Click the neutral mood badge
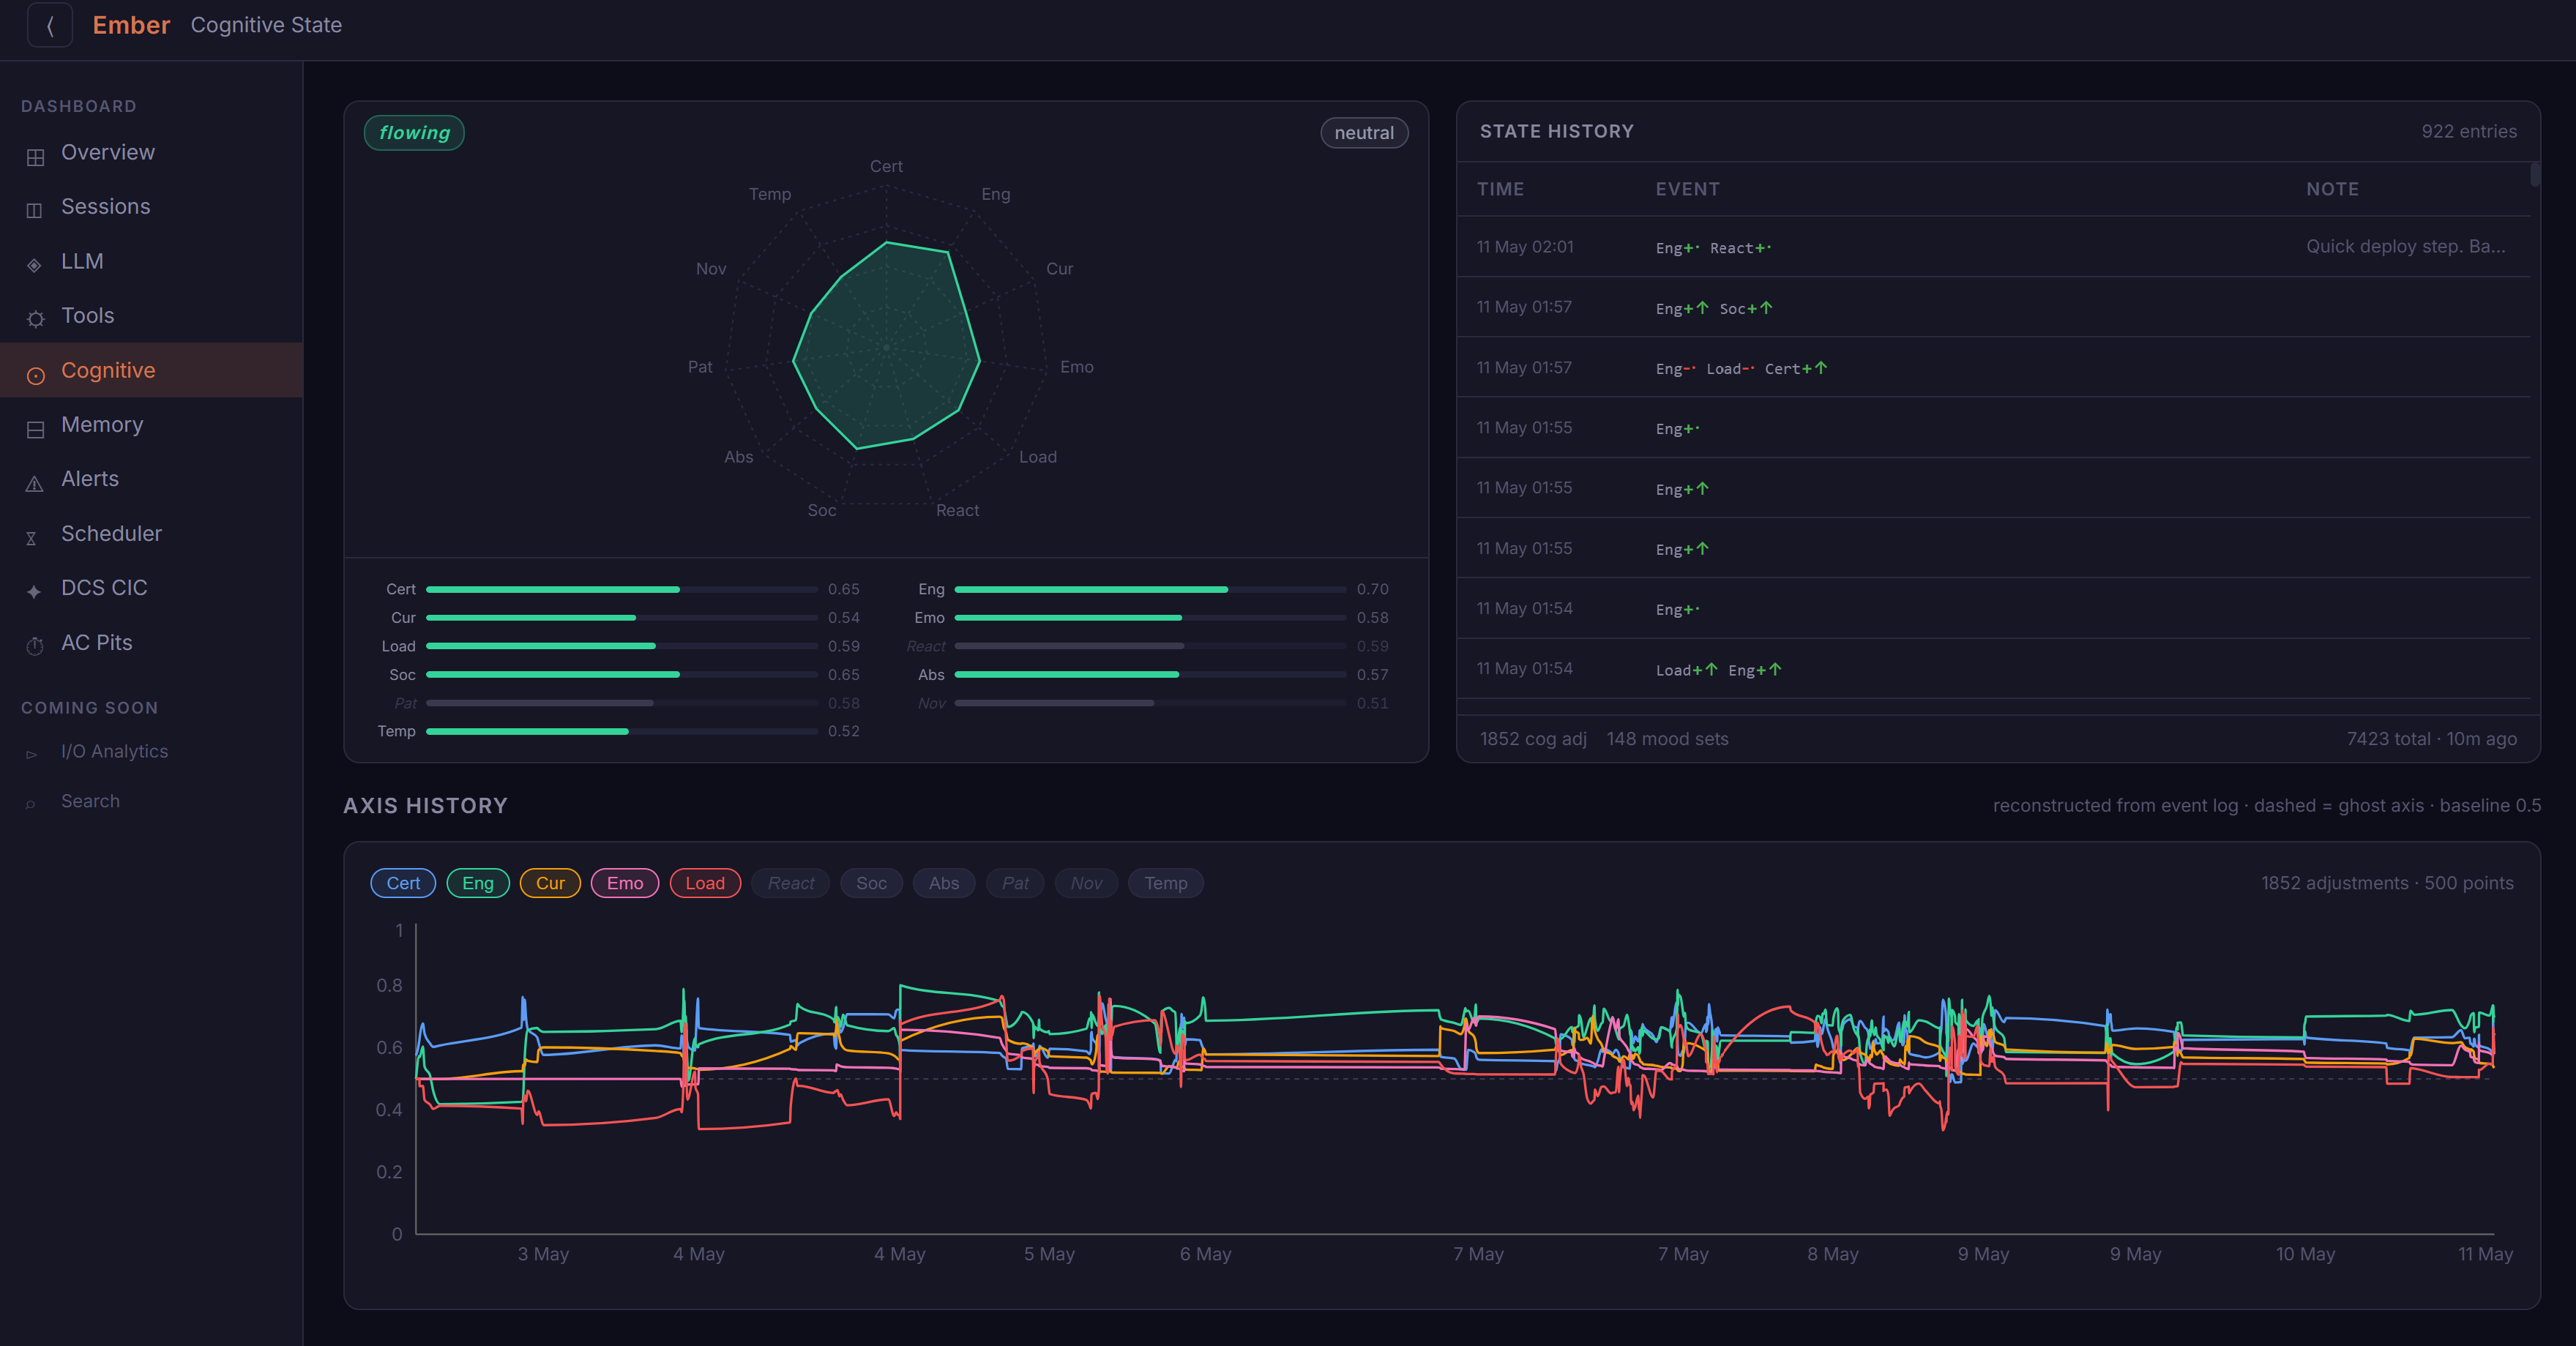2576x1346 pixels. (x=1364, y=133)
